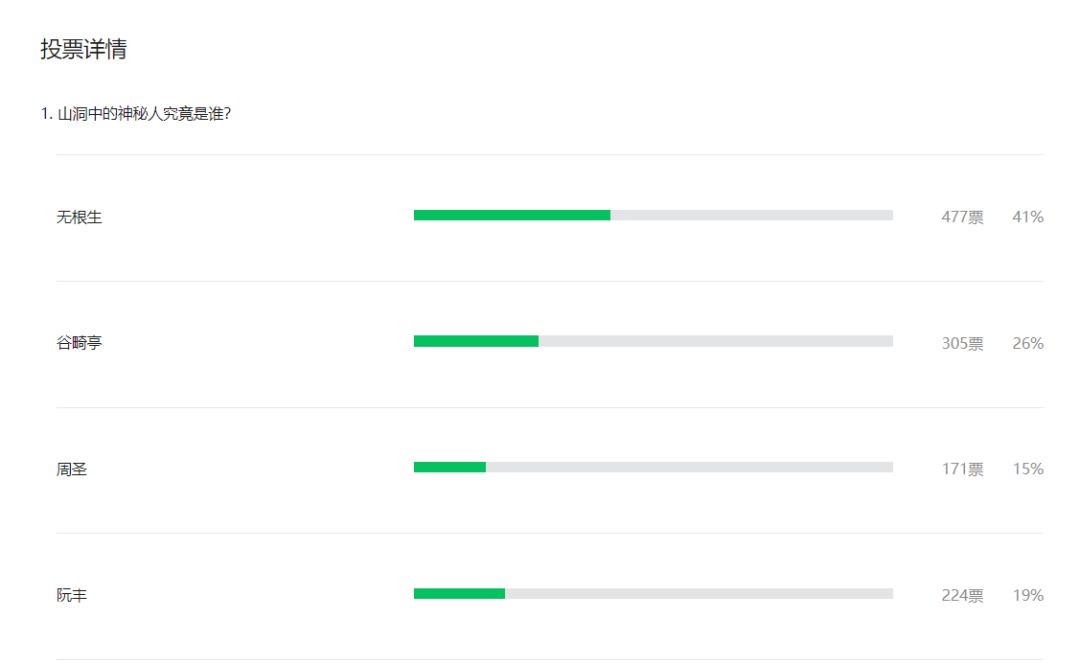The image size is (1080, 664).
Task: Click the 41% percentage value
Action: (1028, 217)
